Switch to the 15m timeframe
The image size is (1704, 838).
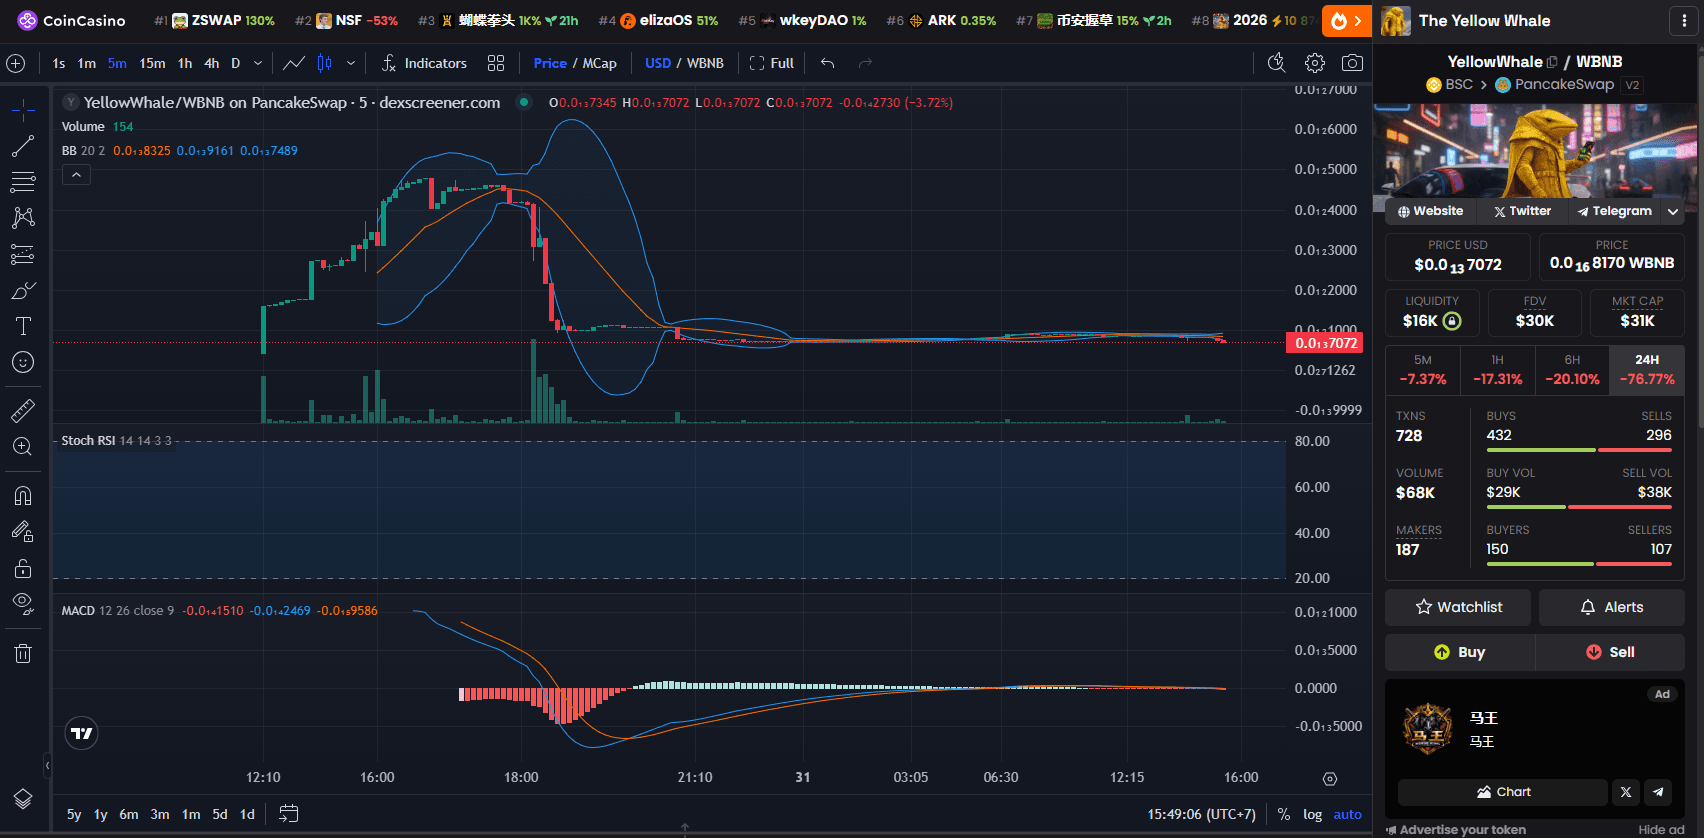(x=152, y=63)
